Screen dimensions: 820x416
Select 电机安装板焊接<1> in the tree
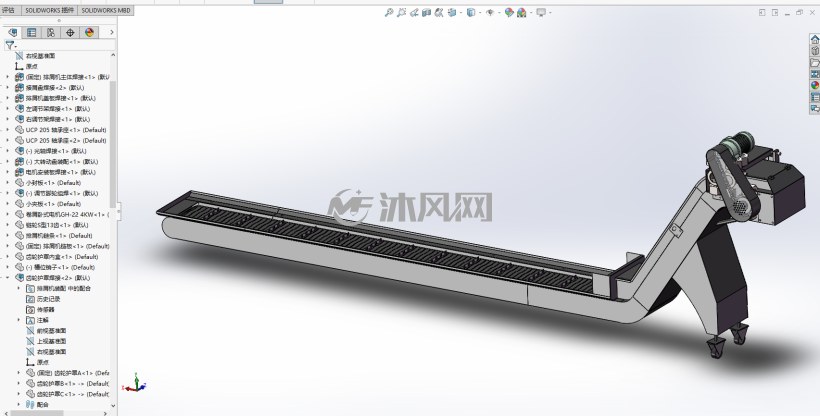coord(61,172)
